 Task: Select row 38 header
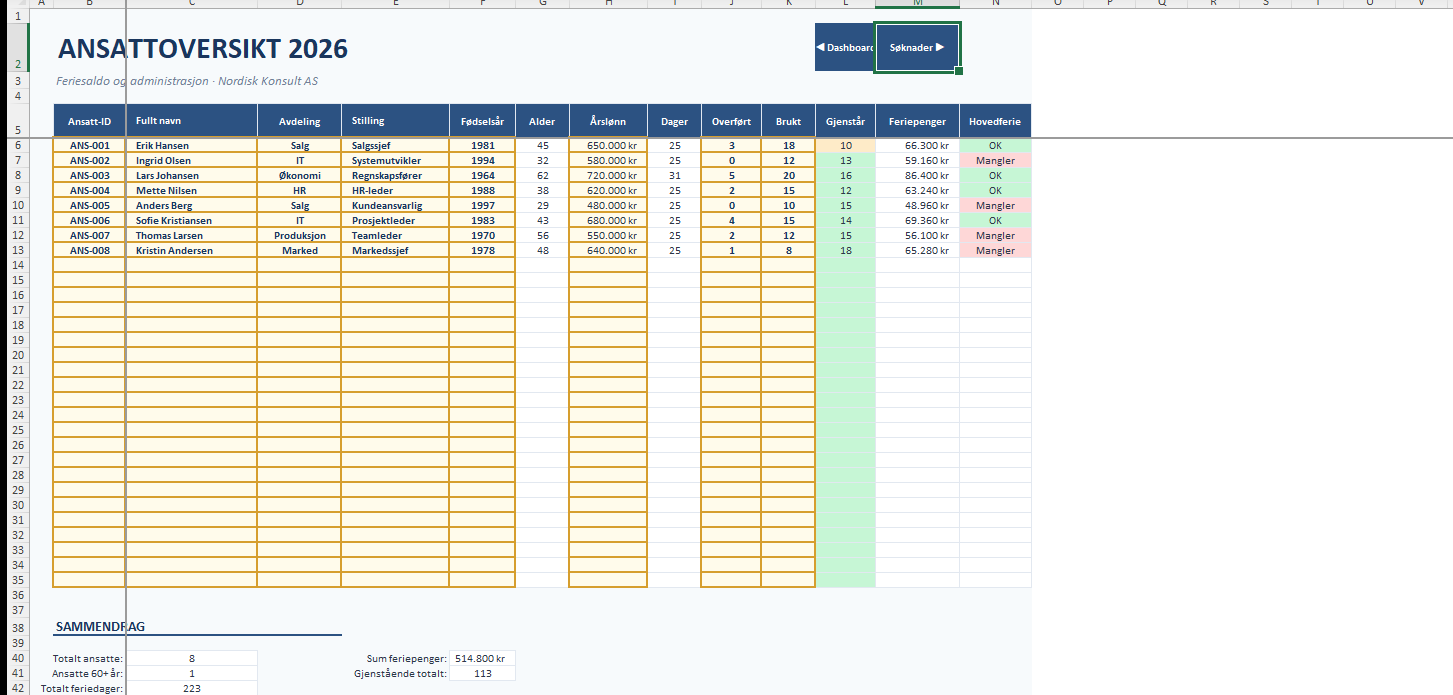coord(18,628)
